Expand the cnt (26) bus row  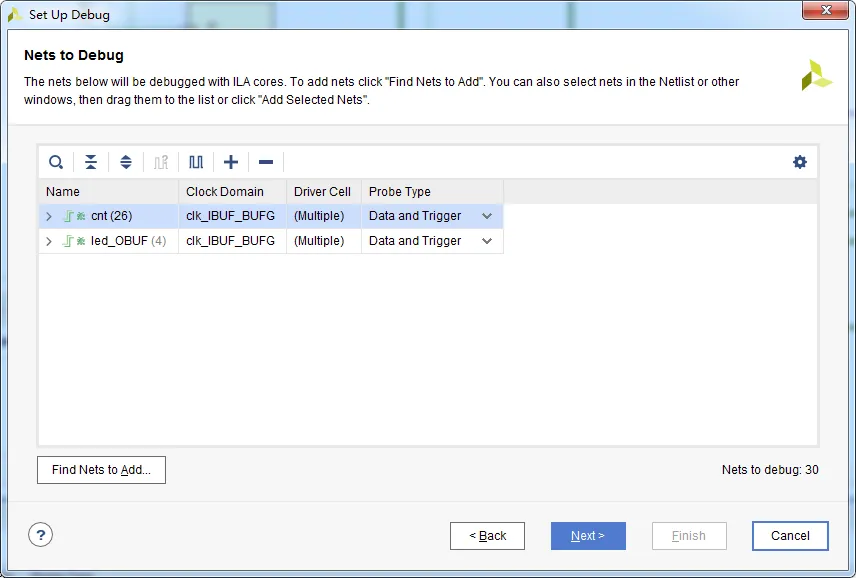(x=49, y=217)
